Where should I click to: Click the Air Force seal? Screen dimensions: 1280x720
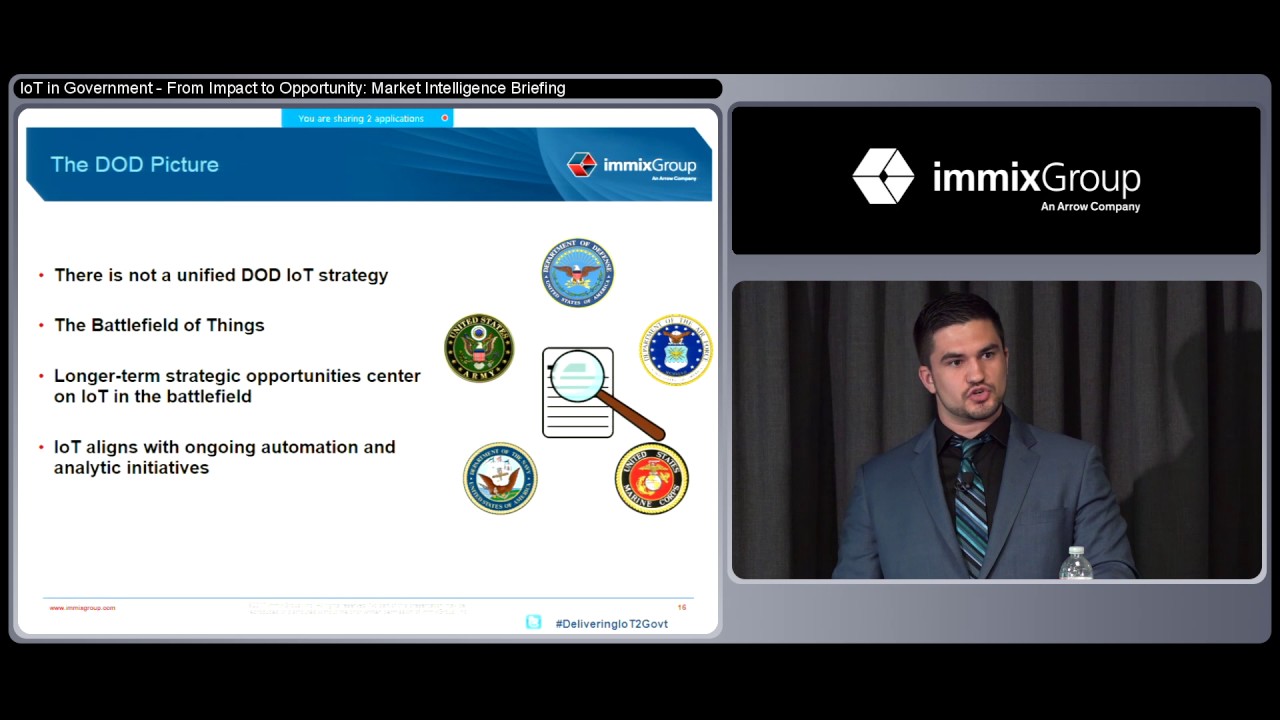click(677, 350)
